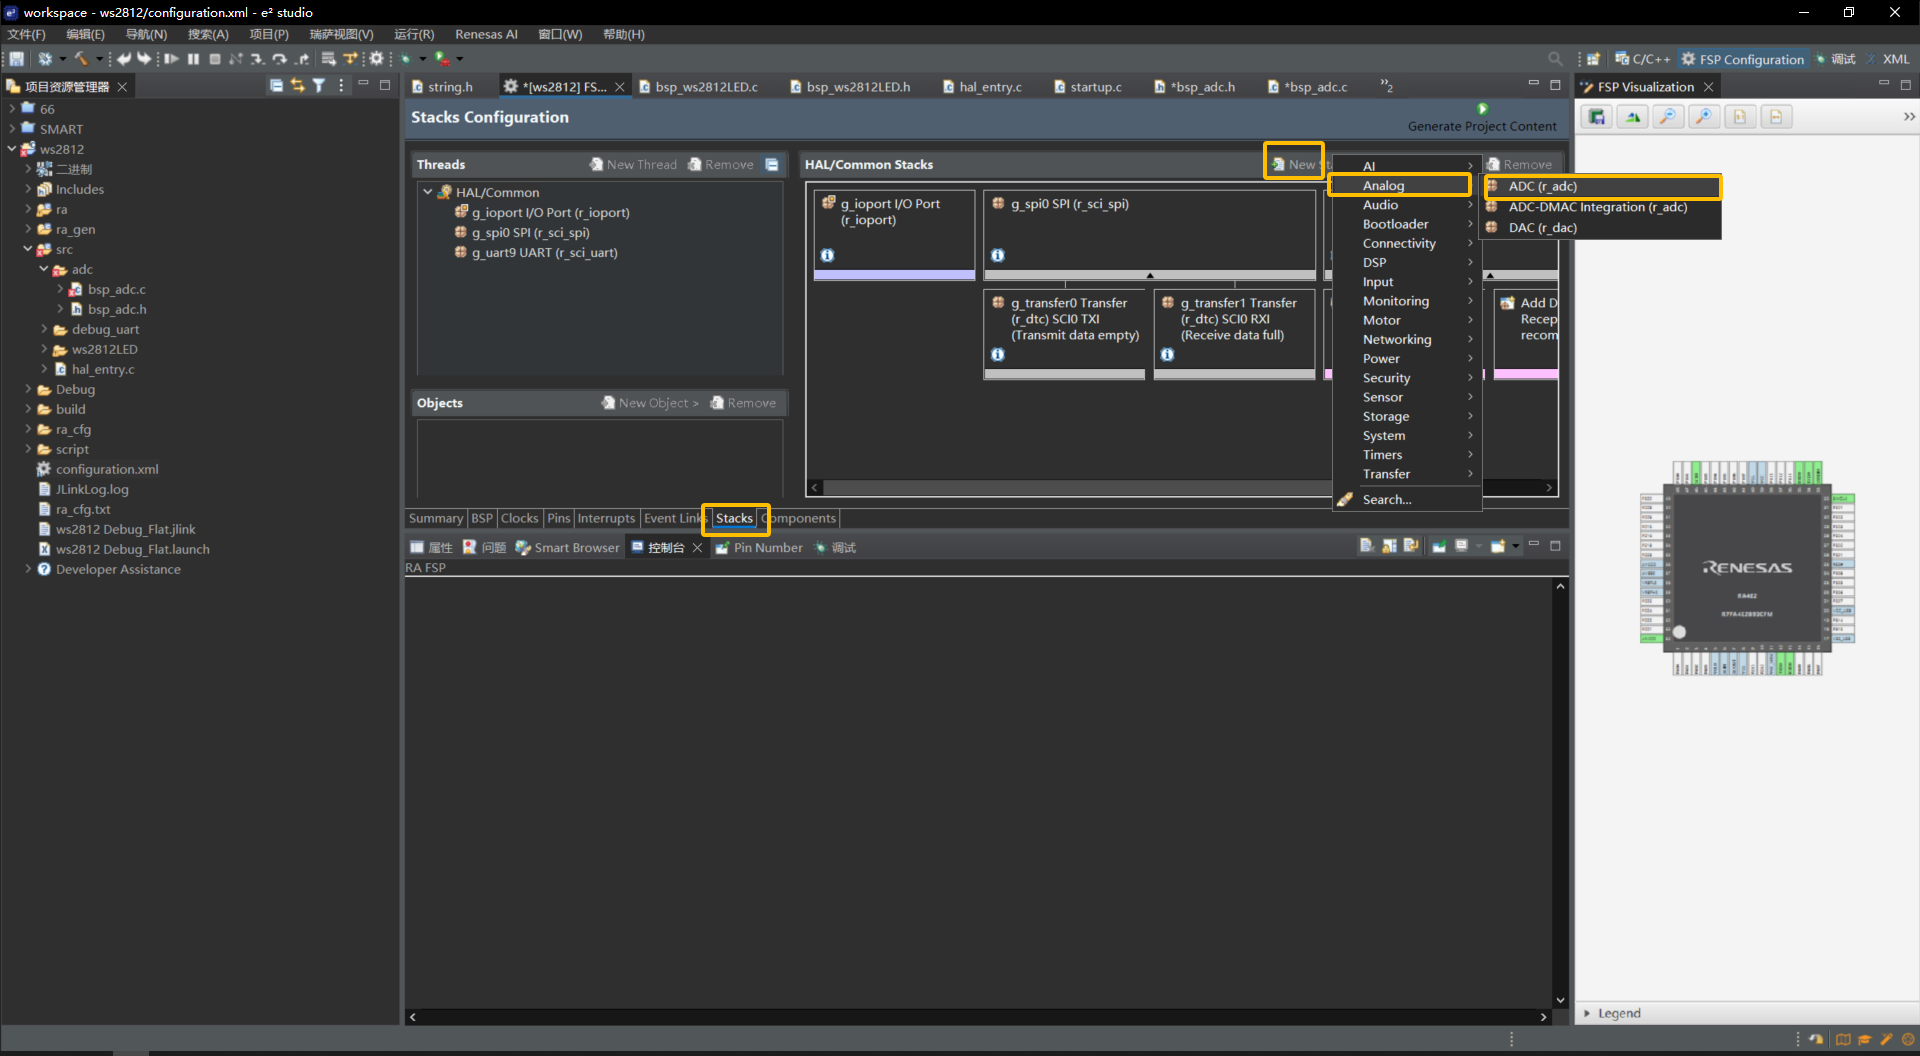The image size is (1920, 1056).
Task: Expand the debug_uart folder
Action: [x=44, y=329]
